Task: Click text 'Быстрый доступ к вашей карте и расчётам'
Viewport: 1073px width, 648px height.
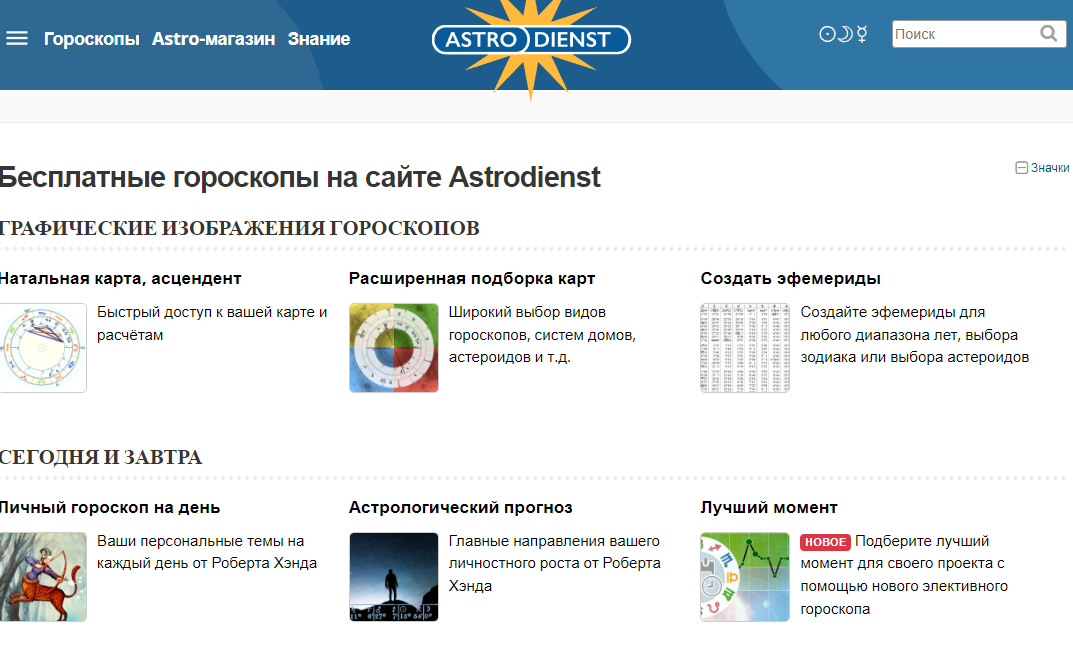Action: click(212, 324)
